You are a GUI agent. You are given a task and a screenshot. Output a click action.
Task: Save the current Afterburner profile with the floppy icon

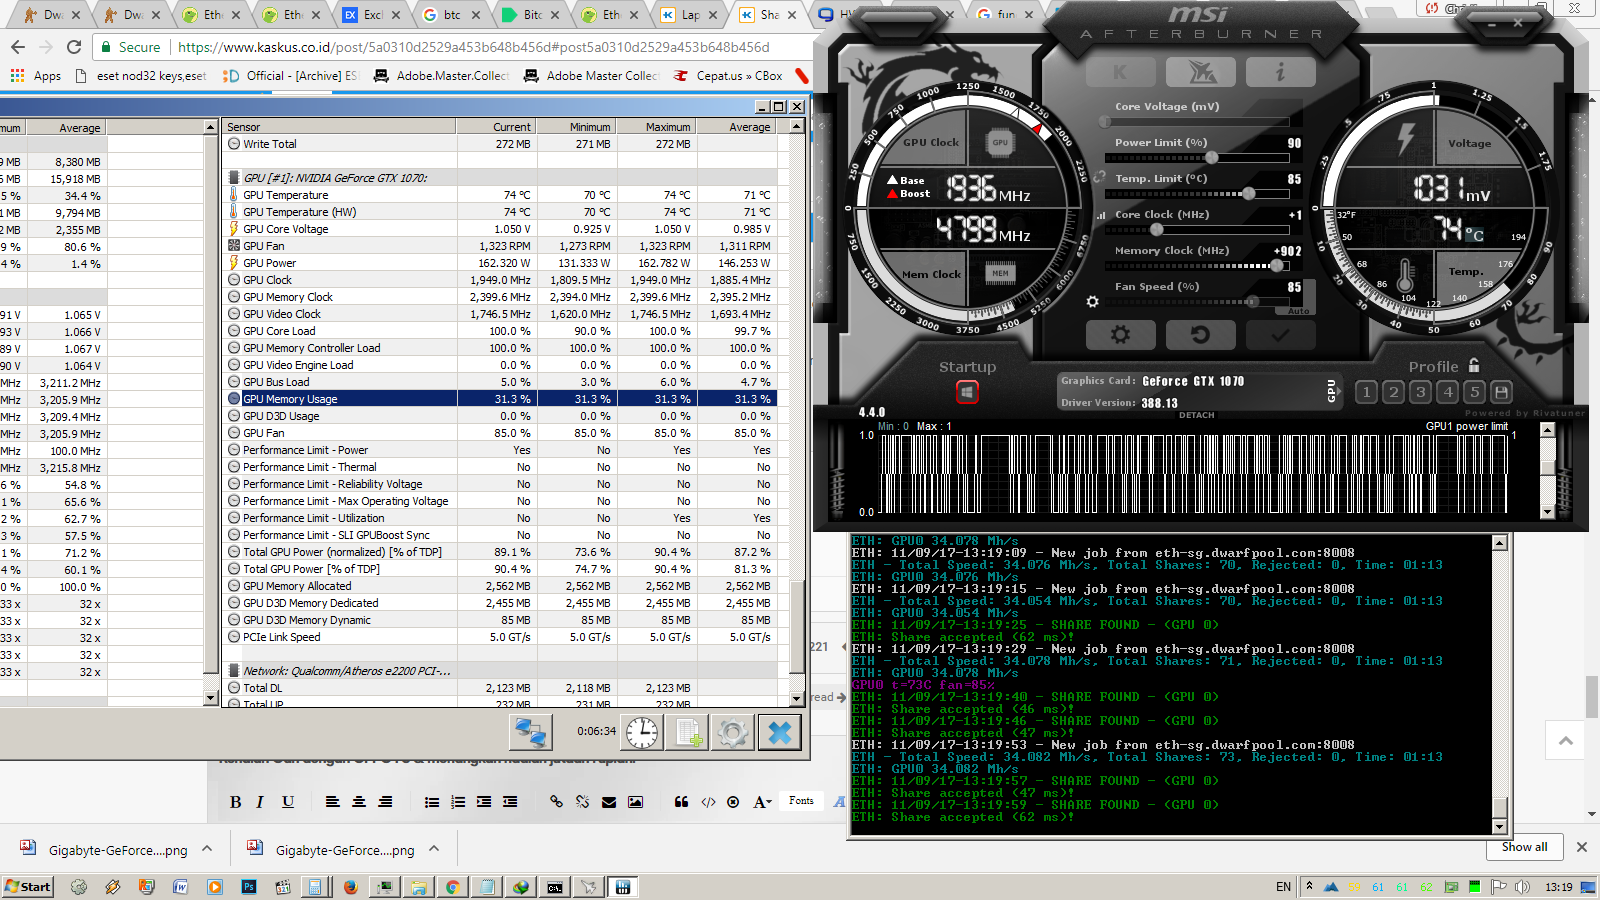coord(1501,392)
